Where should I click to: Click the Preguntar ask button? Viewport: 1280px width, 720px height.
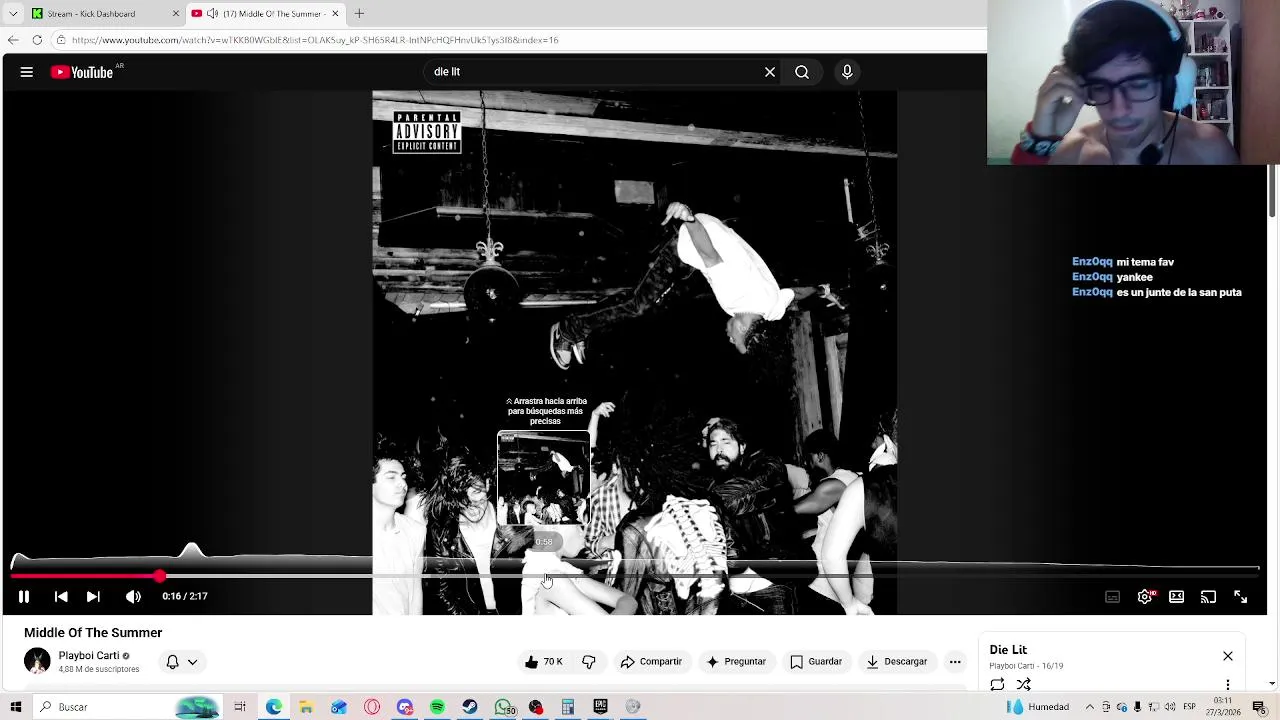736,662
